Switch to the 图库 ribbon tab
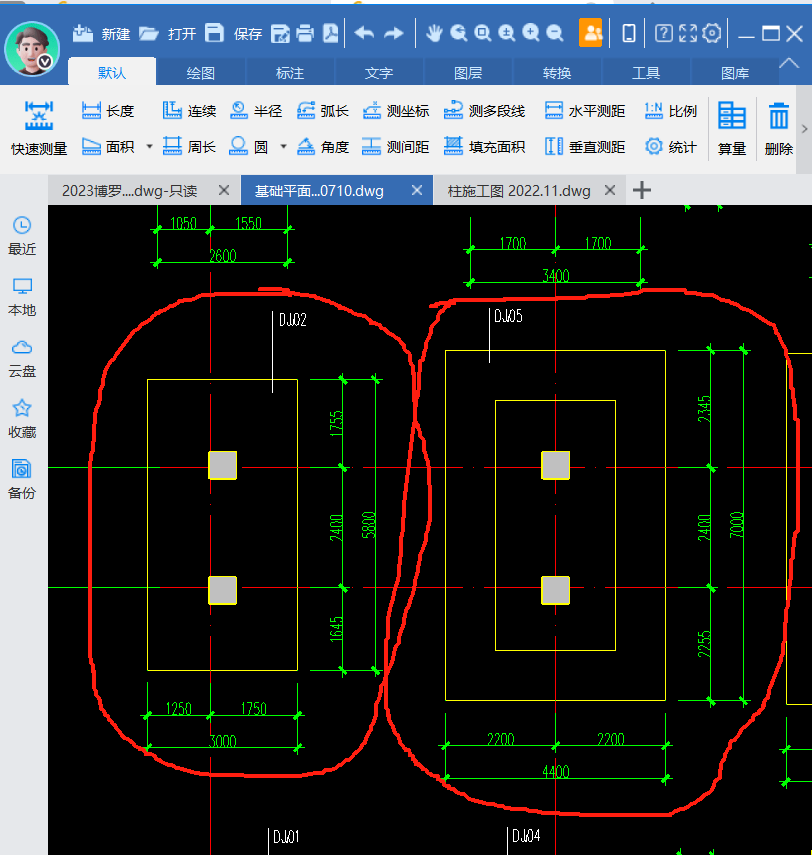Viewport: 812px width, 855px height. click(x=735, y=73)
